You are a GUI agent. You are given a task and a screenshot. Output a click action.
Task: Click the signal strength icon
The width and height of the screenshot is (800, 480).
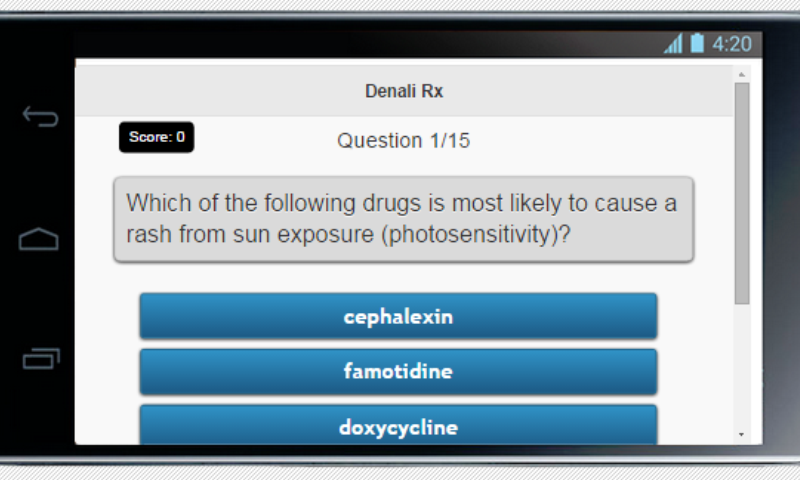[673, 43]
